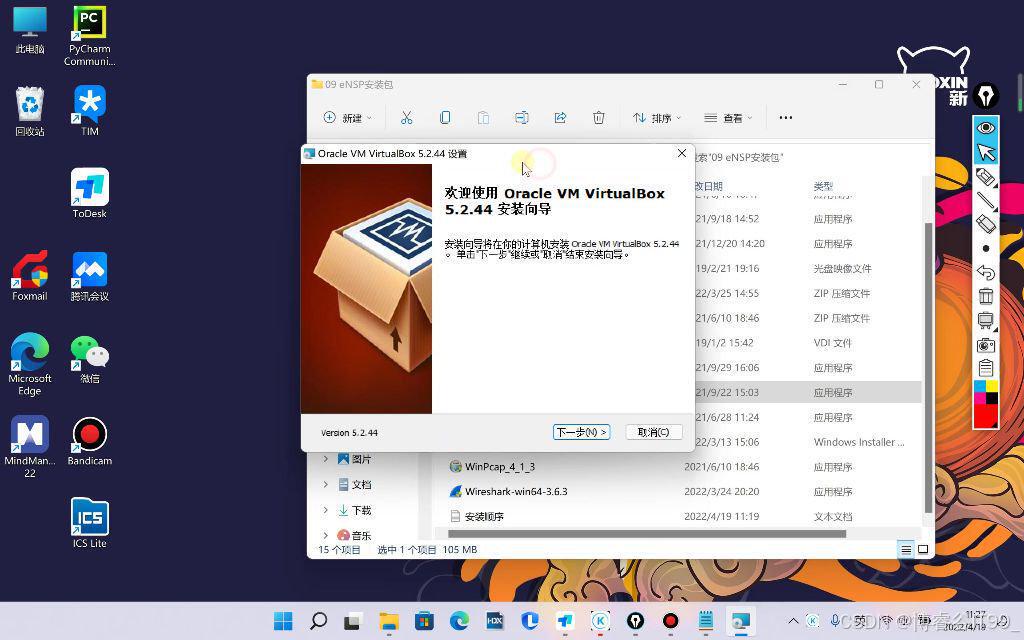
Task: Switch Explorer to details view icon
Action: [906, 549]
